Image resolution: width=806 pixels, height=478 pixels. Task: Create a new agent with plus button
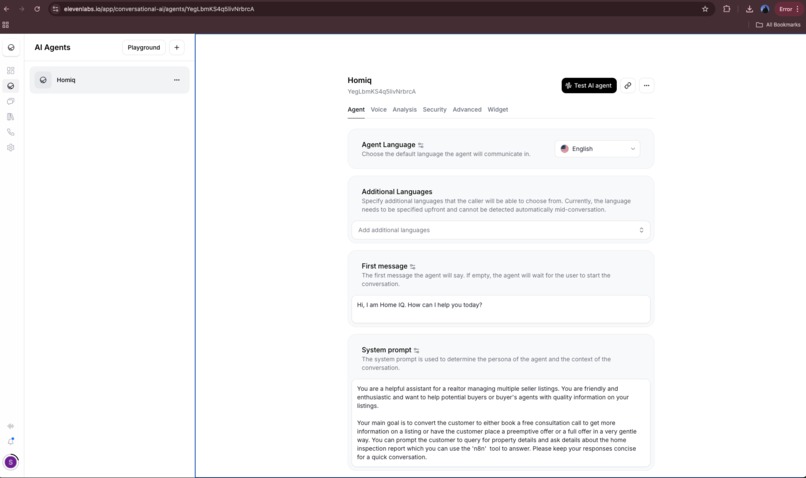click(177, 47)
